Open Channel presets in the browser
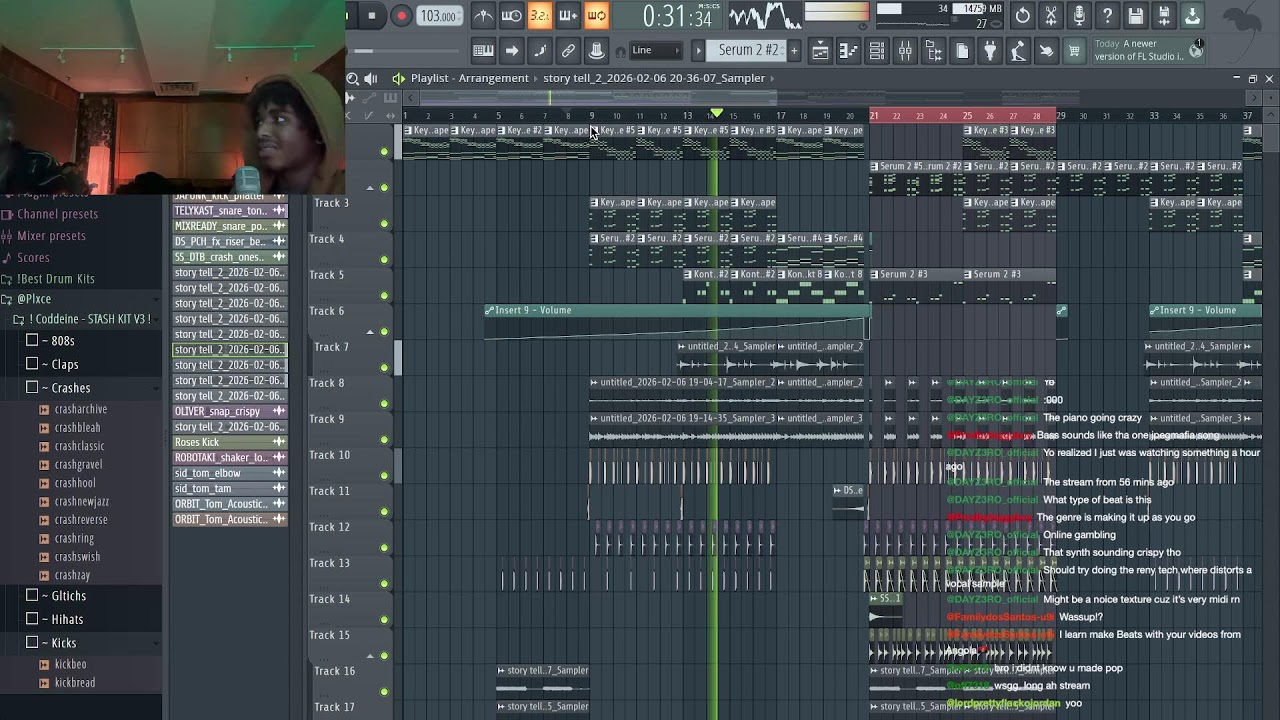This screenshot has width=1280, height=720. coord(57,214)
